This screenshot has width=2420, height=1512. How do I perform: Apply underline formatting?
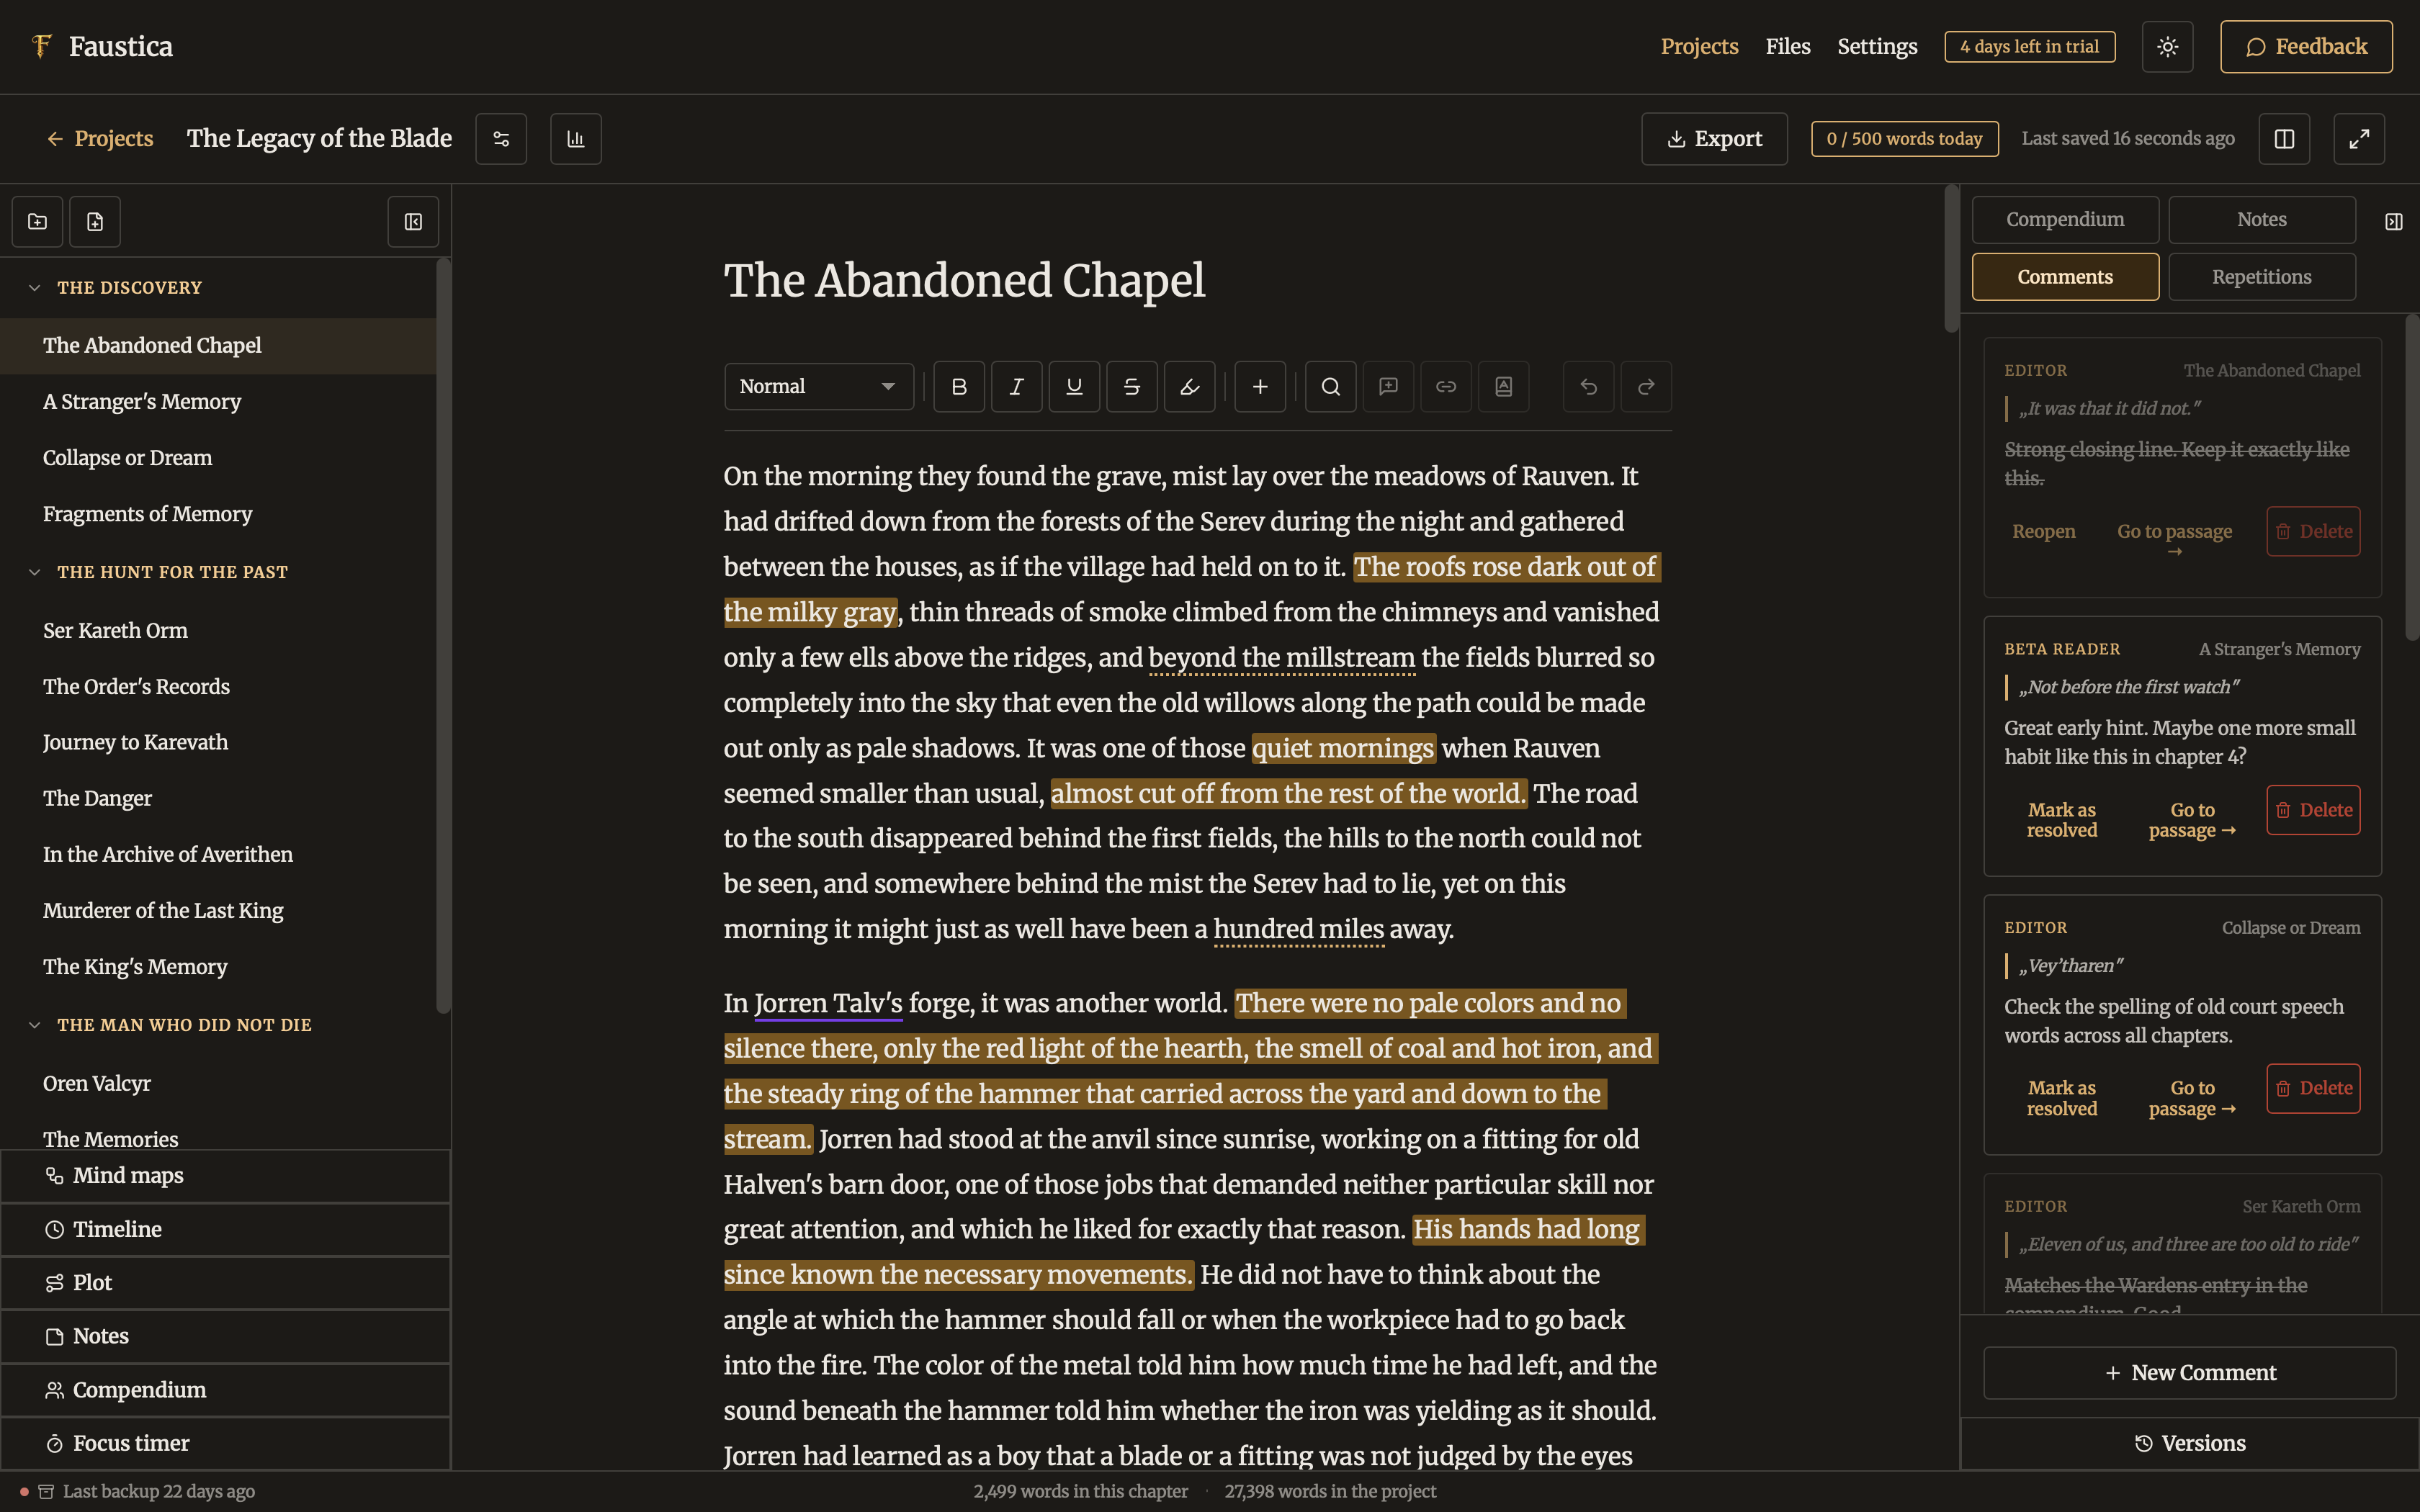[x=1074, y=386]
